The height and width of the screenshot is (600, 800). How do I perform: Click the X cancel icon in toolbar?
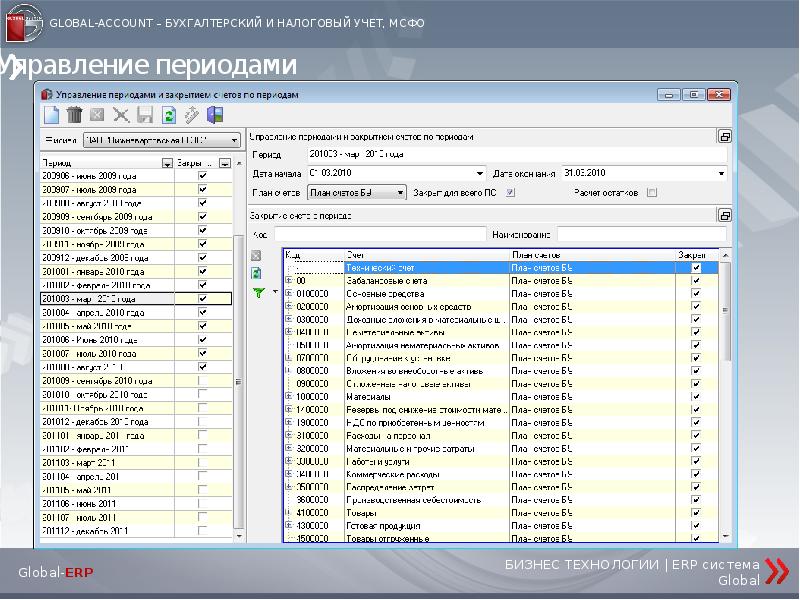121,115
